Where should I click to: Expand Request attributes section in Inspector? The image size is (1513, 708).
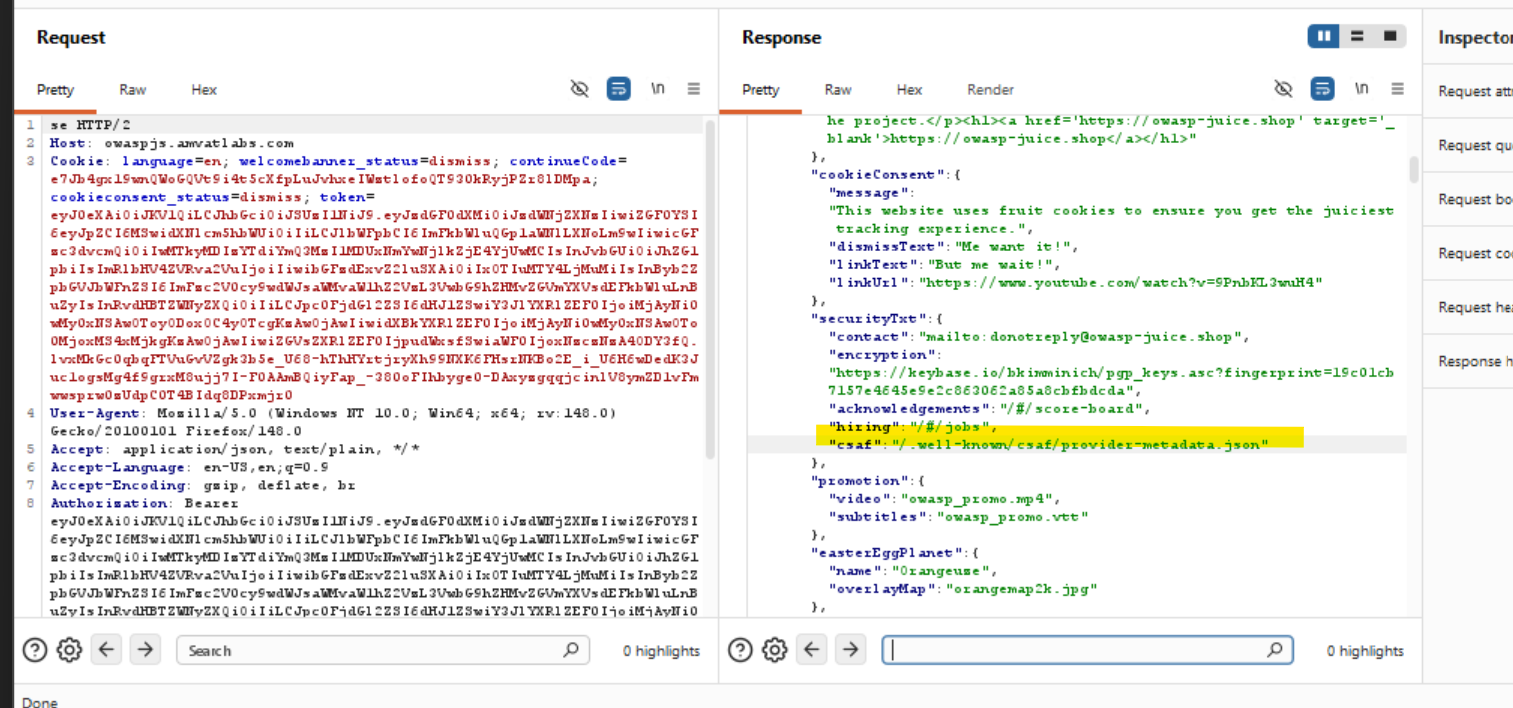tap(1474, 91)
